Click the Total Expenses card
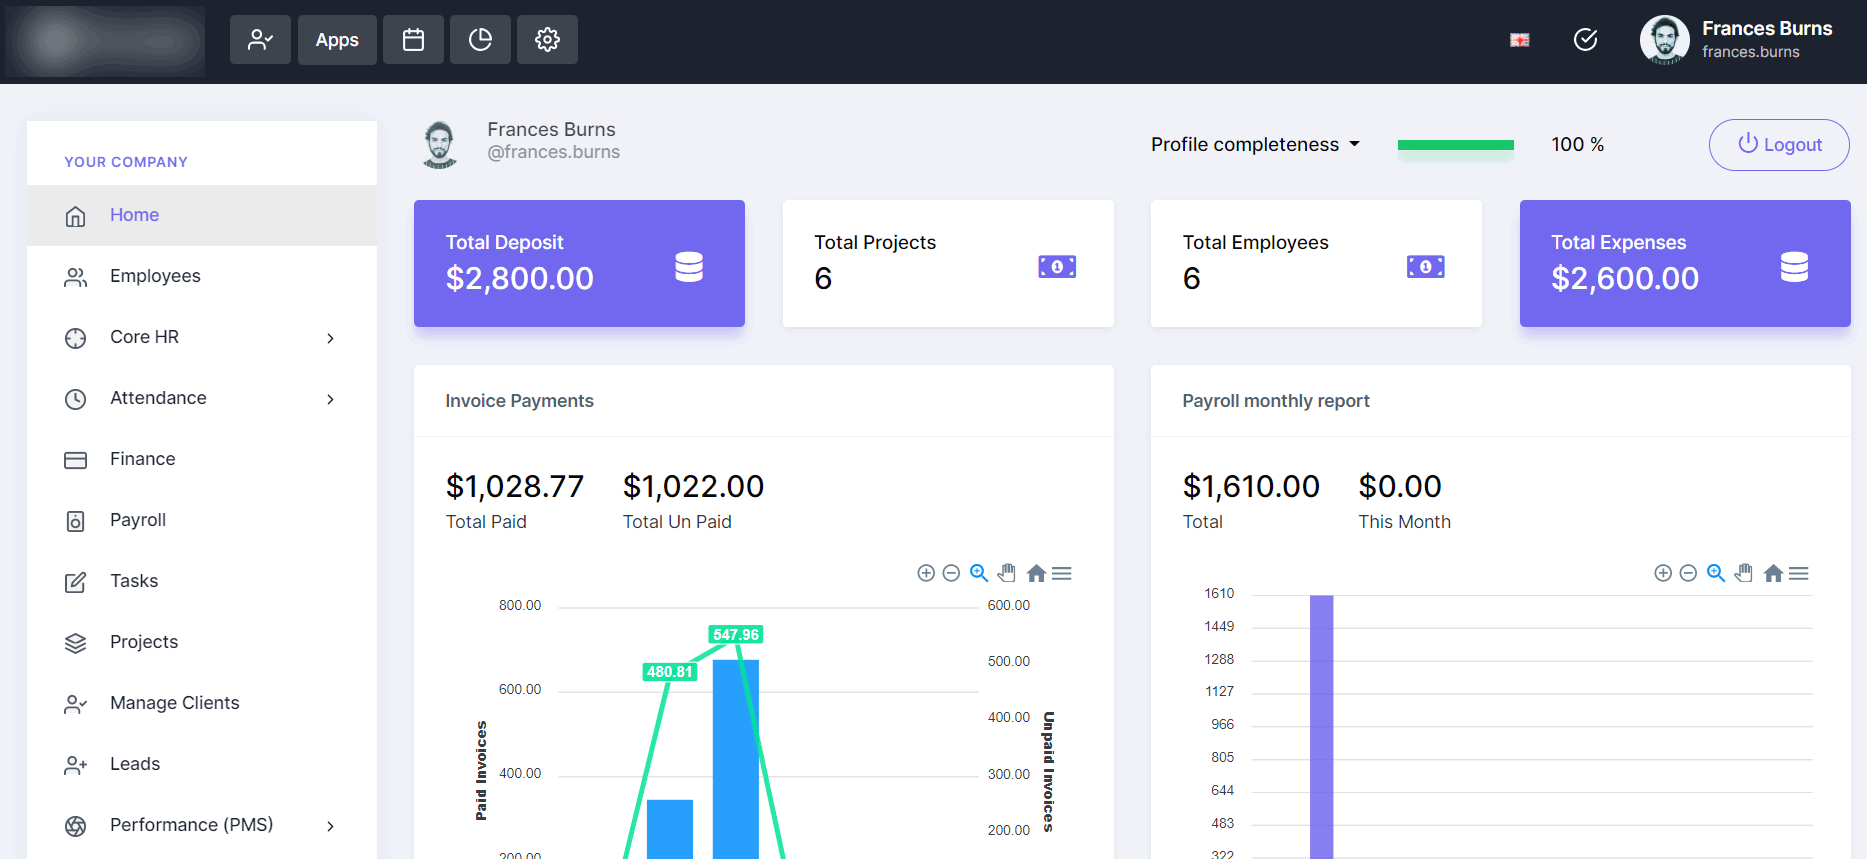 (1685, 263)
